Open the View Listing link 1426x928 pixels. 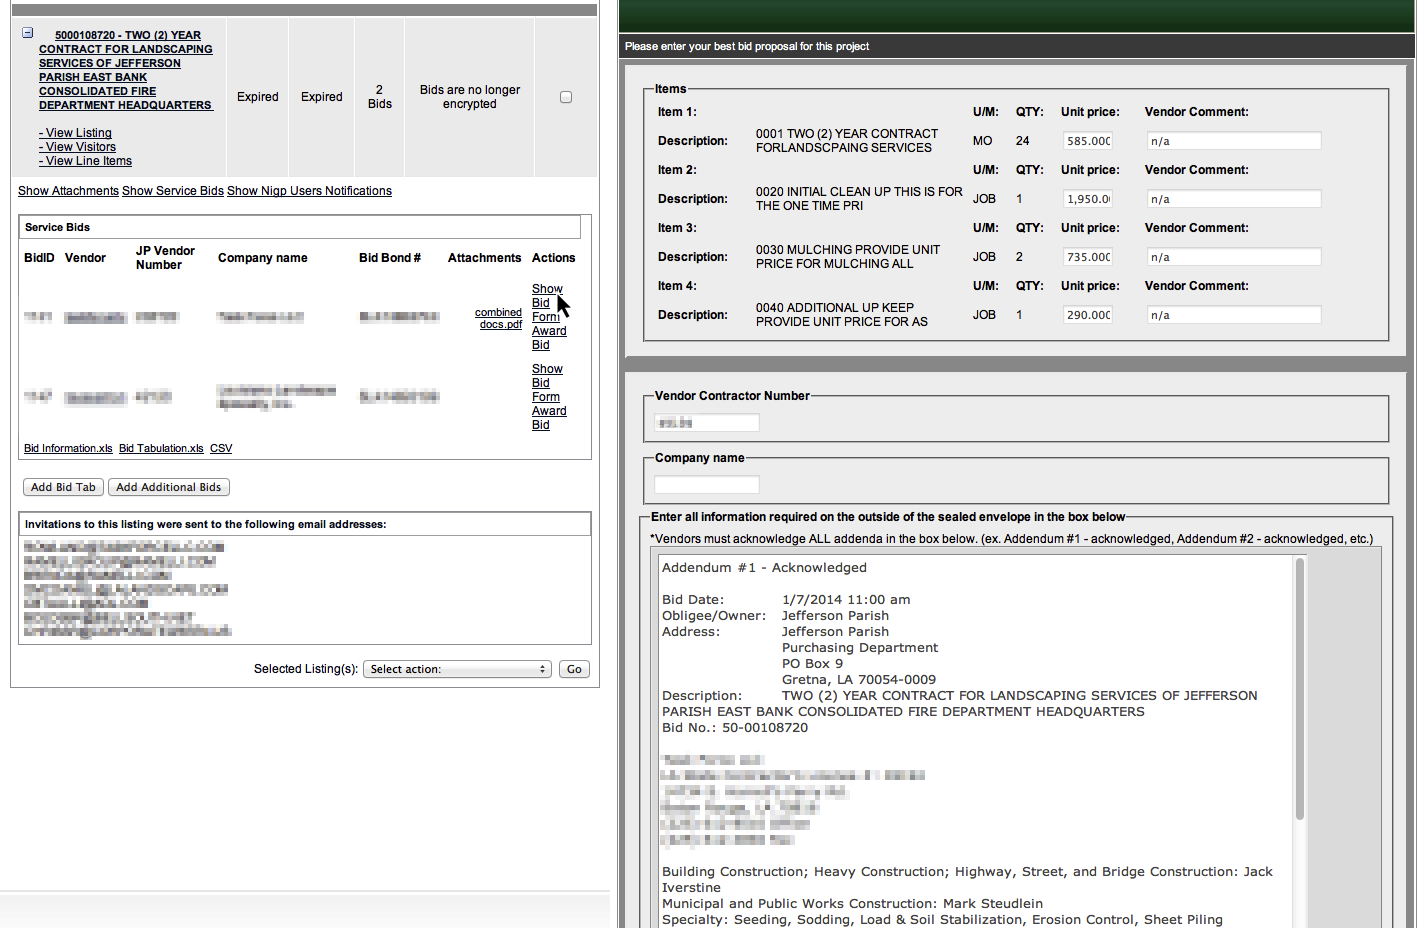(x=76, y=133)
